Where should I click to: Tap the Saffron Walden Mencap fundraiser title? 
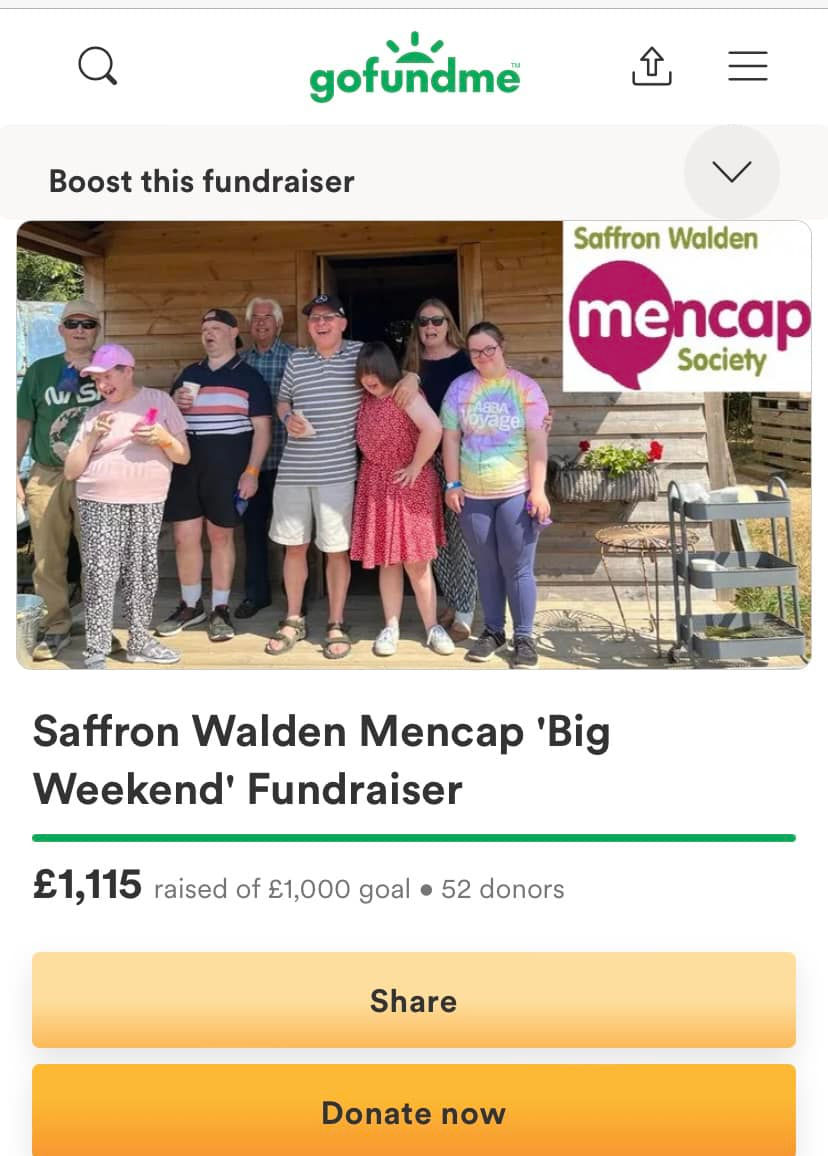point(321,760)
